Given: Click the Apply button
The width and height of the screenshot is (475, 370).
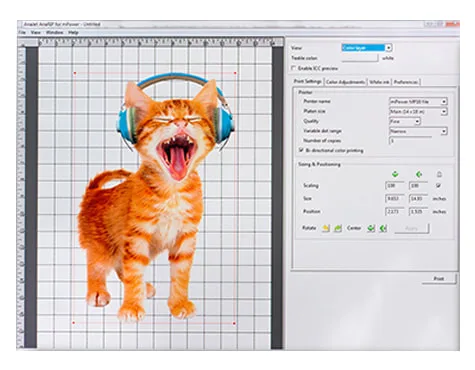Looking at the screenshot, I should click(x=412, y=228).
